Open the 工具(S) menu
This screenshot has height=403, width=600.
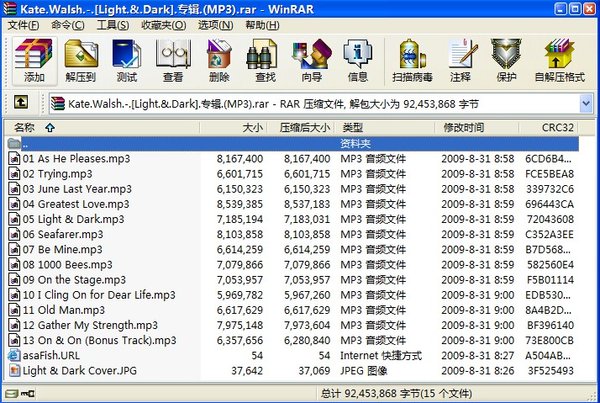(x=113, y=25)
